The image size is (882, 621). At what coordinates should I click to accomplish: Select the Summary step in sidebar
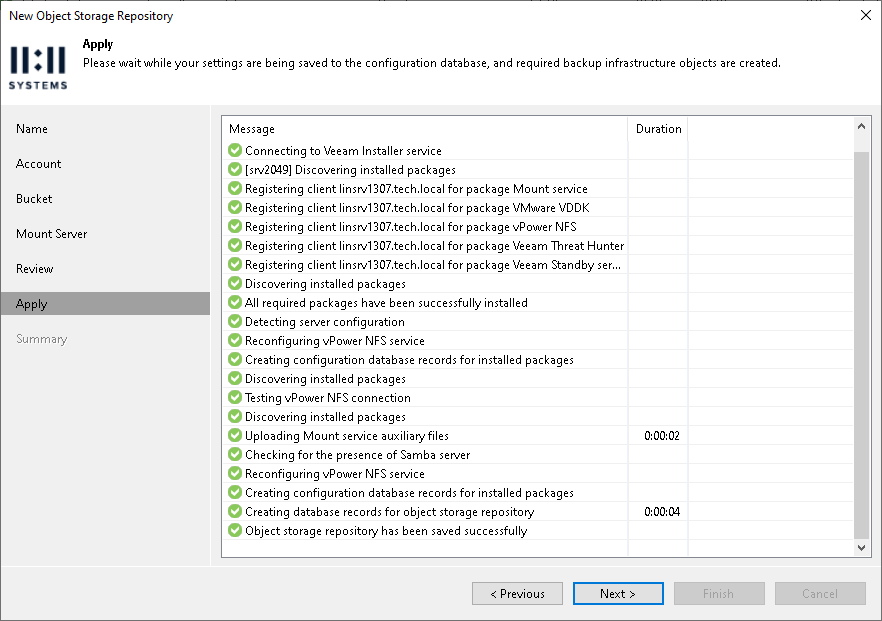click(42, 339)
